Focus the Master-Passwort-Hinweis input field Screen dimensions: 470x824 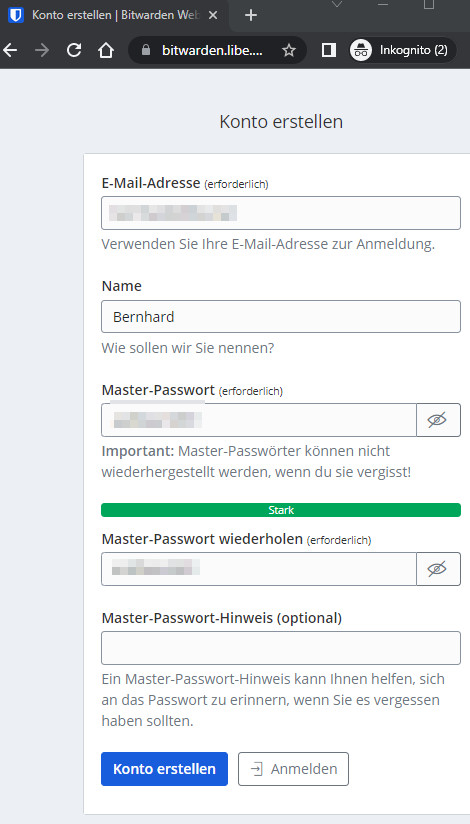point(281,648)
